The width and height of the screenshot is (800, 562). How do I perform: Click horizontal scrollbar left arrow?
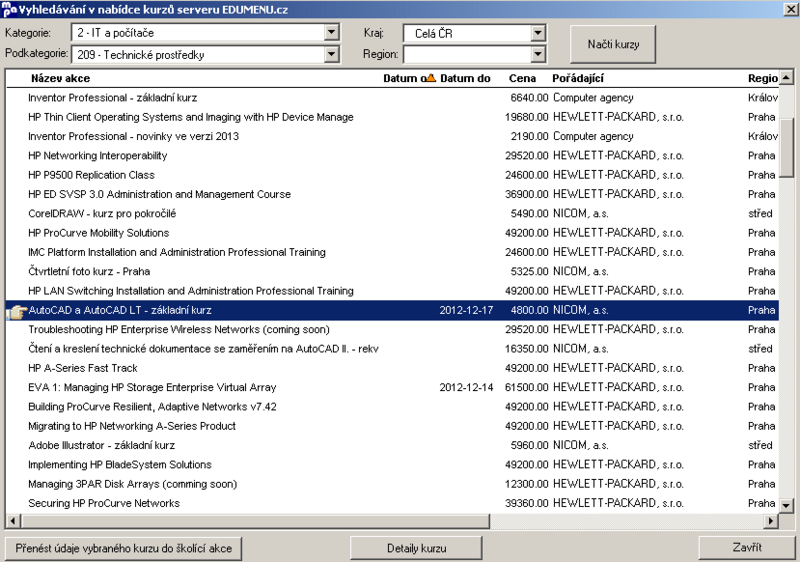pyautogui.click(x=13, y=521)
